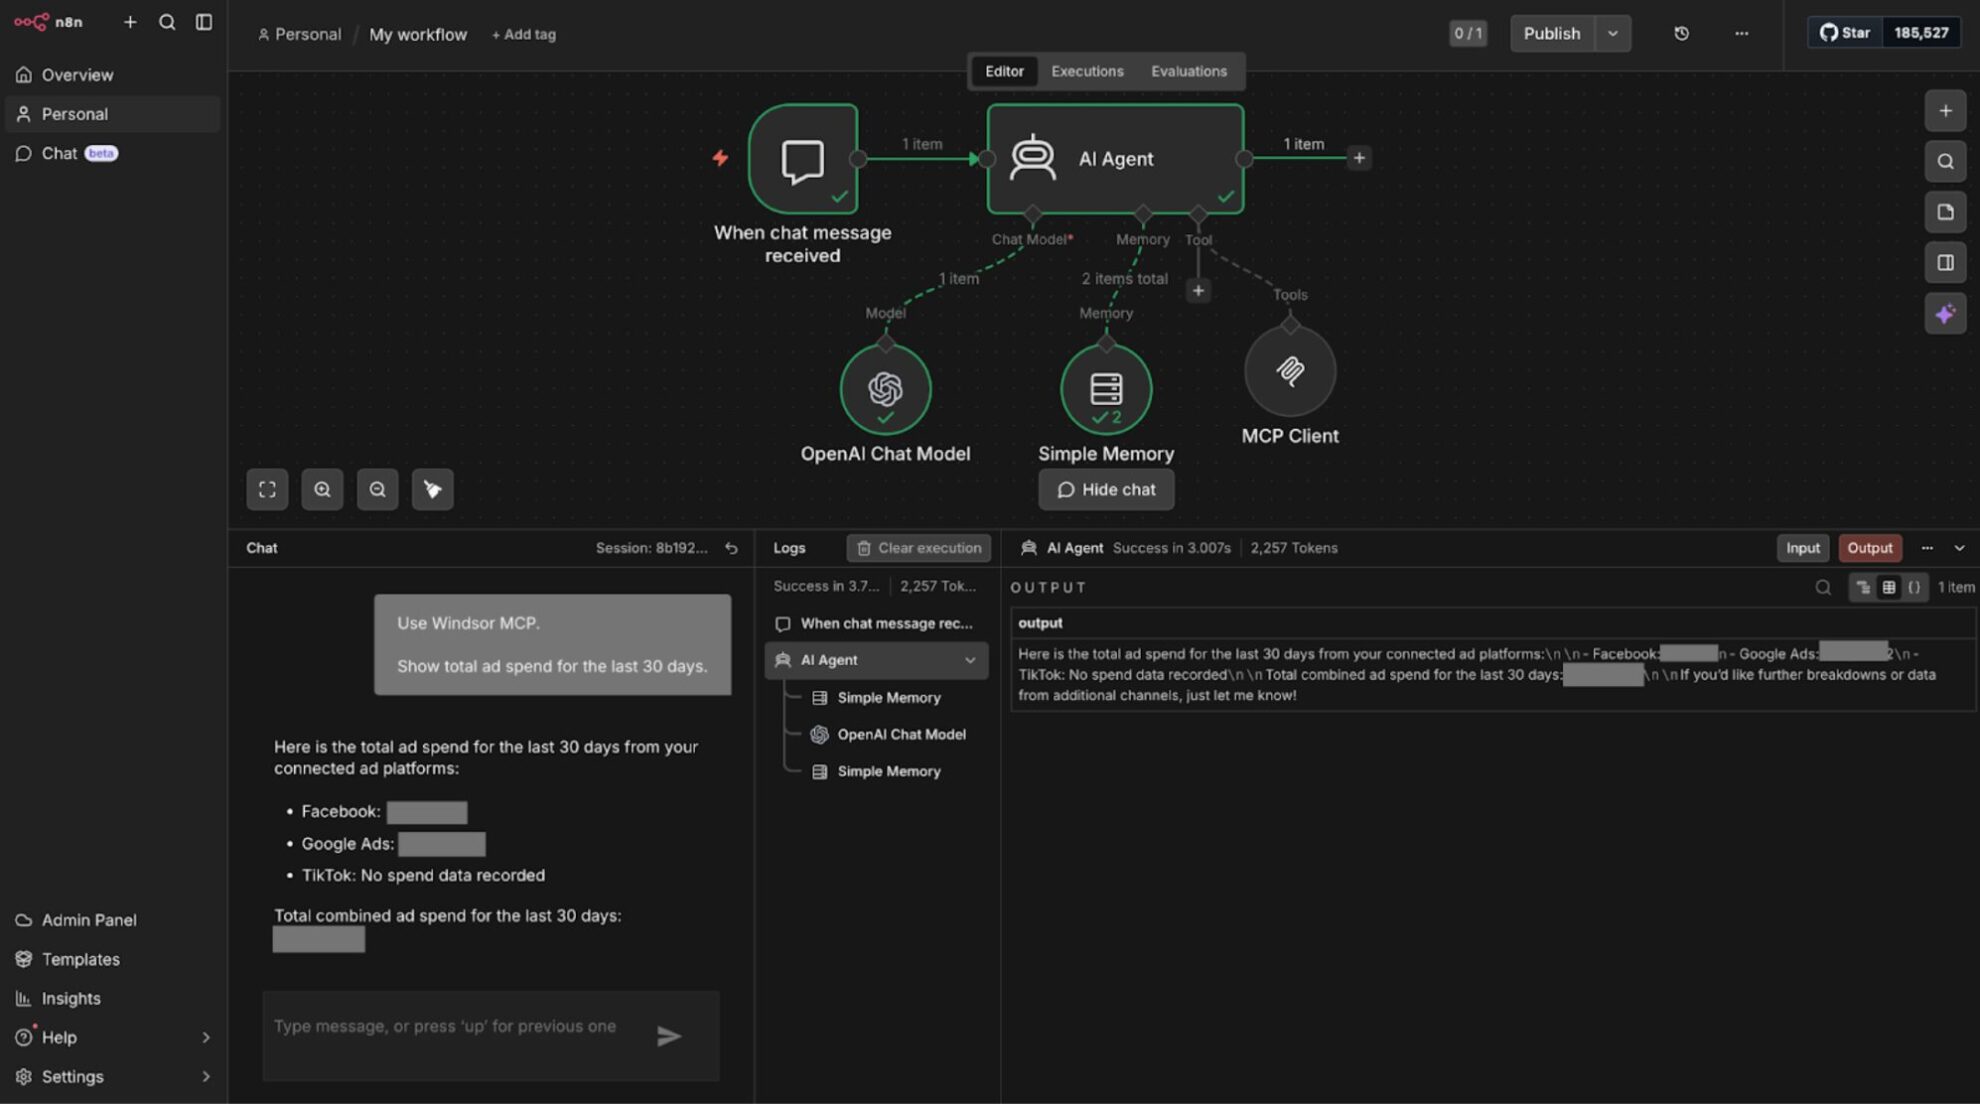The image size is (1980, 1104).
Task: Switch output to schema view icon
Action: click(x=1863, y=588)
